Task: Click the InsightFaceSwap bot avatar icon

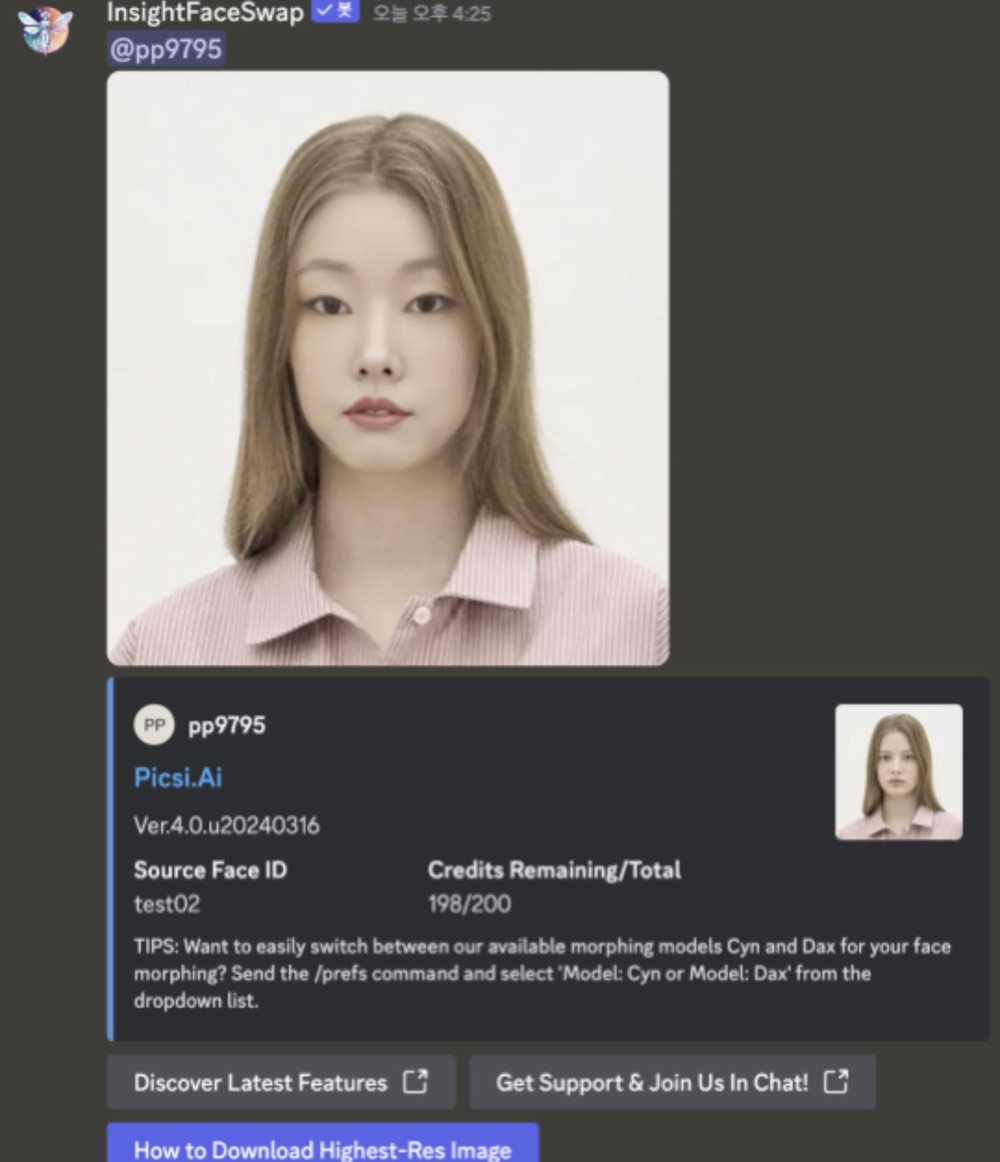Action: click(44, 30)
